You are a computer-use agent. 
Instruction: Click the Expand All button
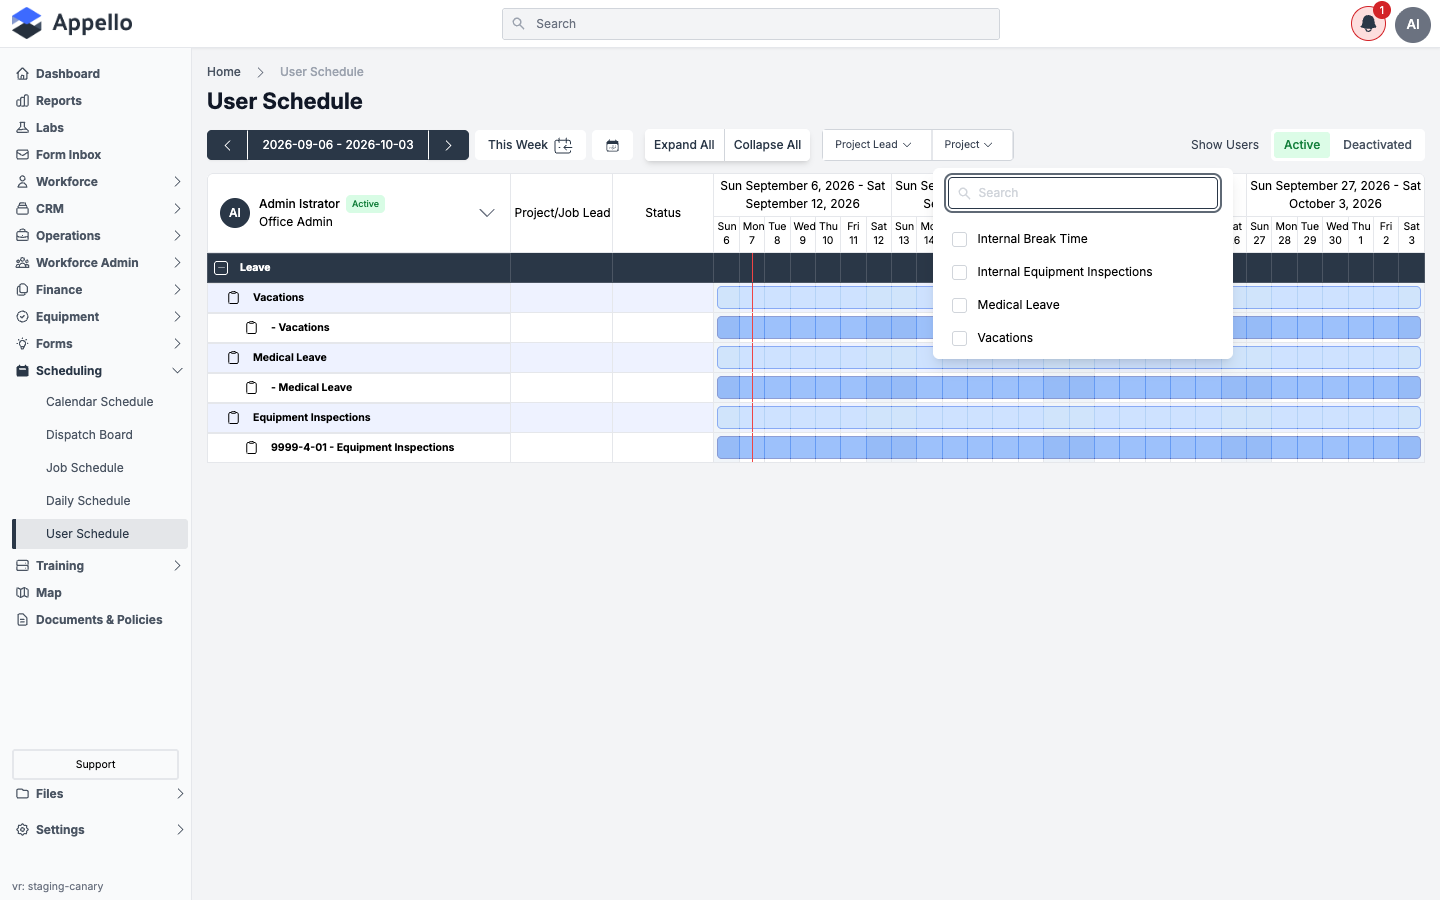tap(684, 145)
